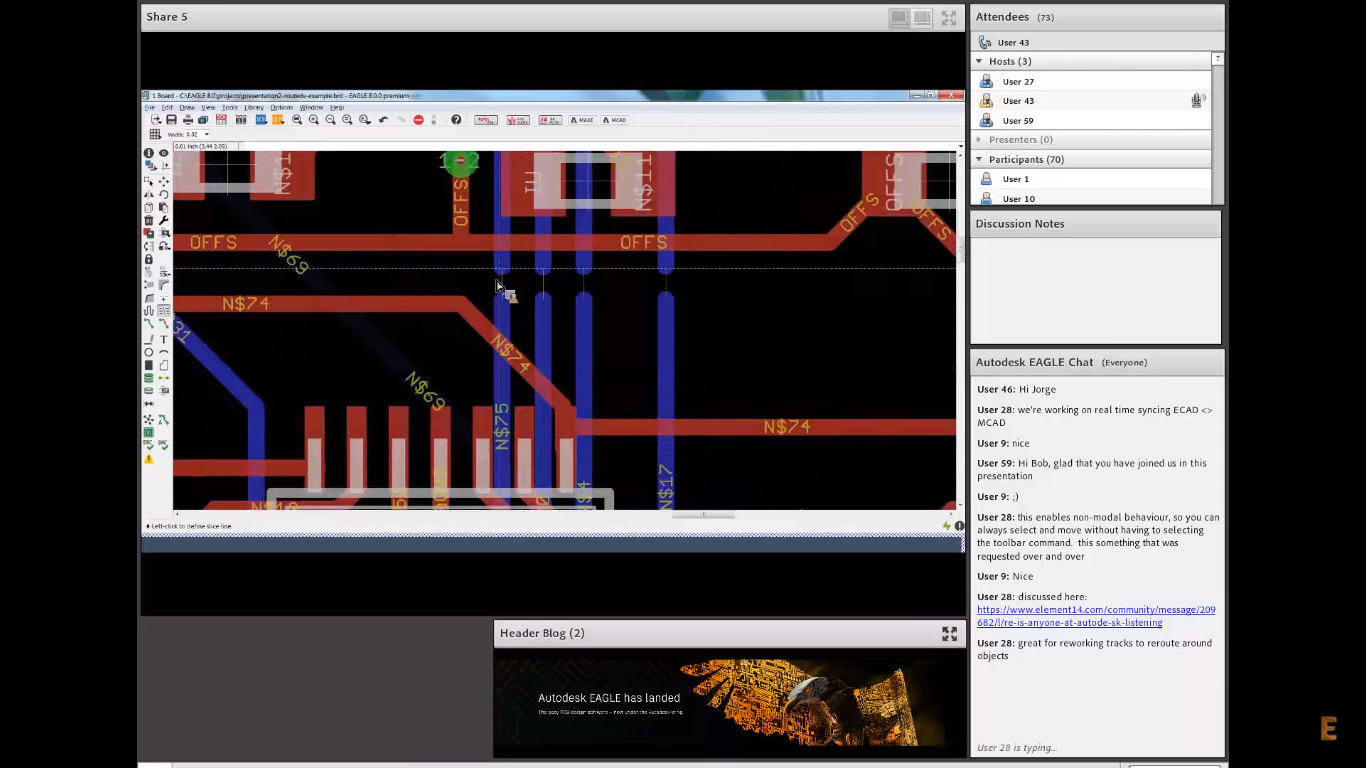Select the Text T tool
This screenshot has width=1366, height=768.
(163, 339)
